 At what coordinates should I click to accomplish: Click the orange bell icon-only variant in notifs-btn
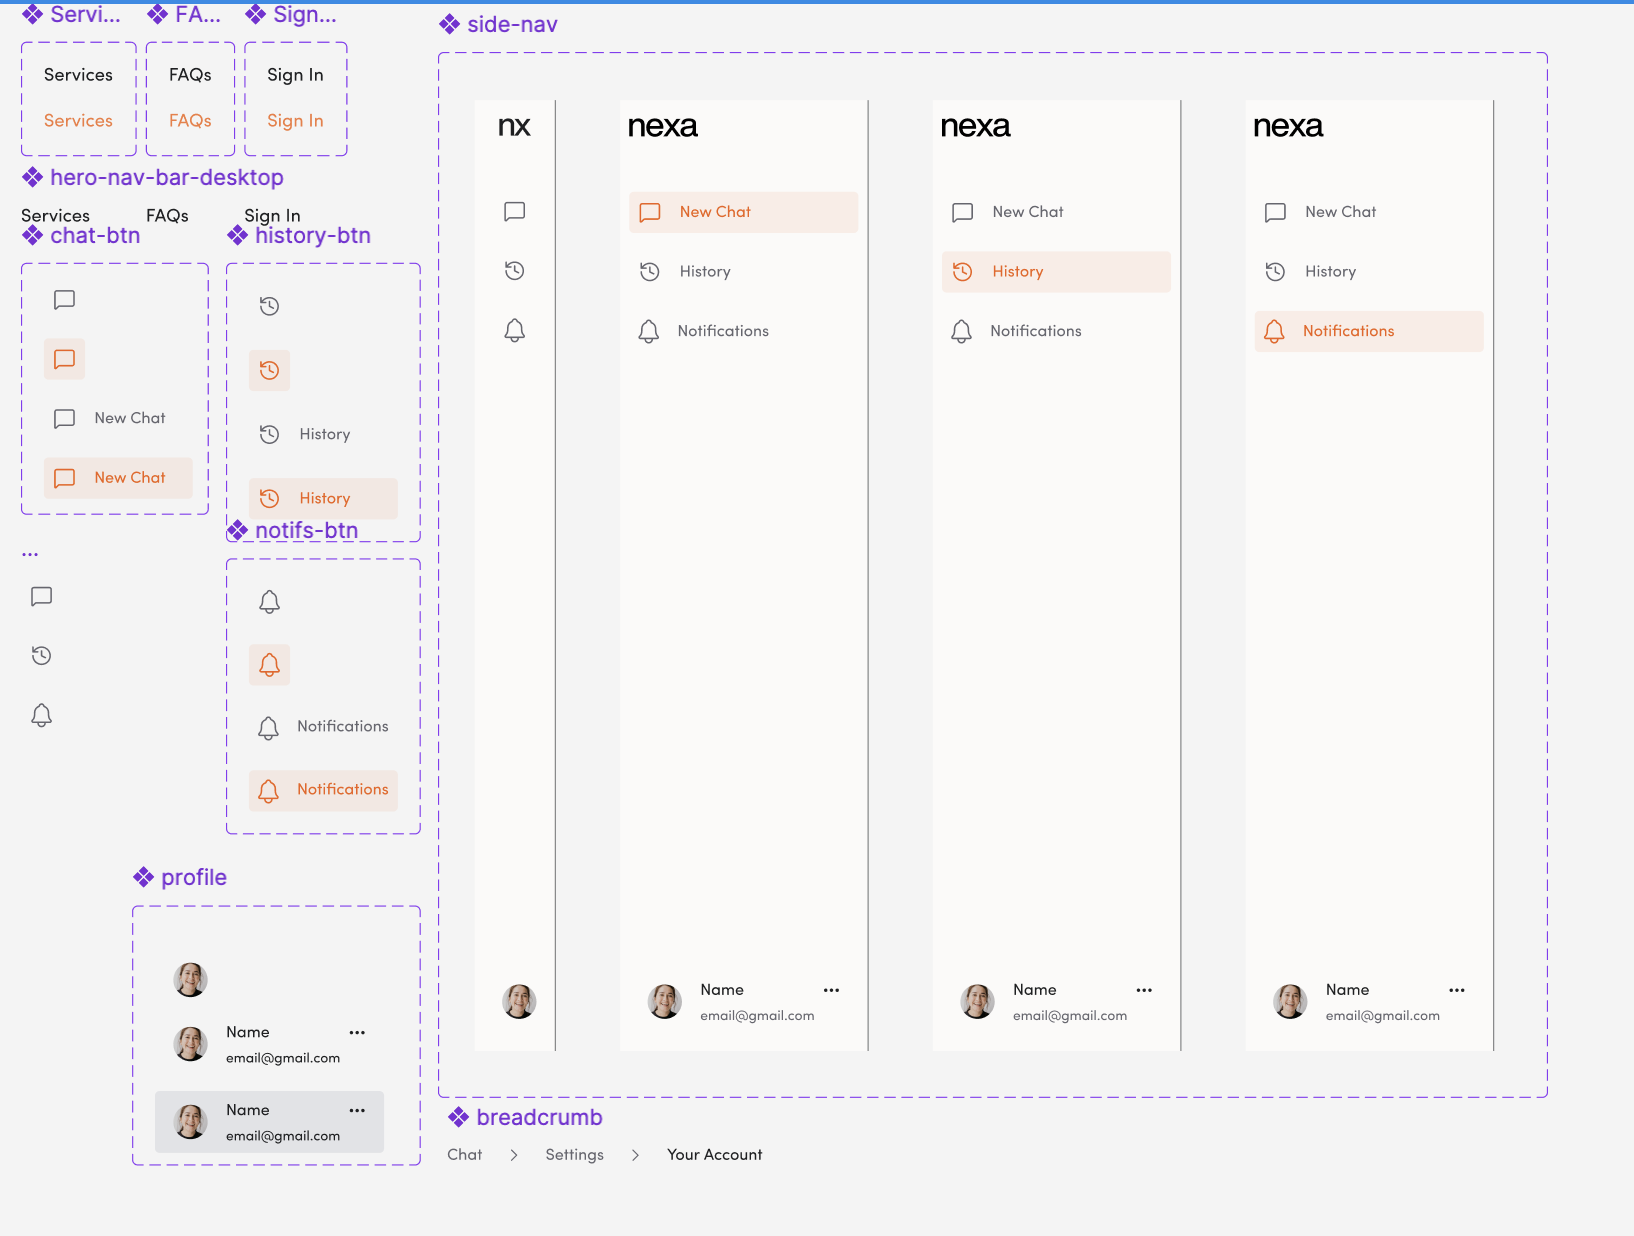270,665
